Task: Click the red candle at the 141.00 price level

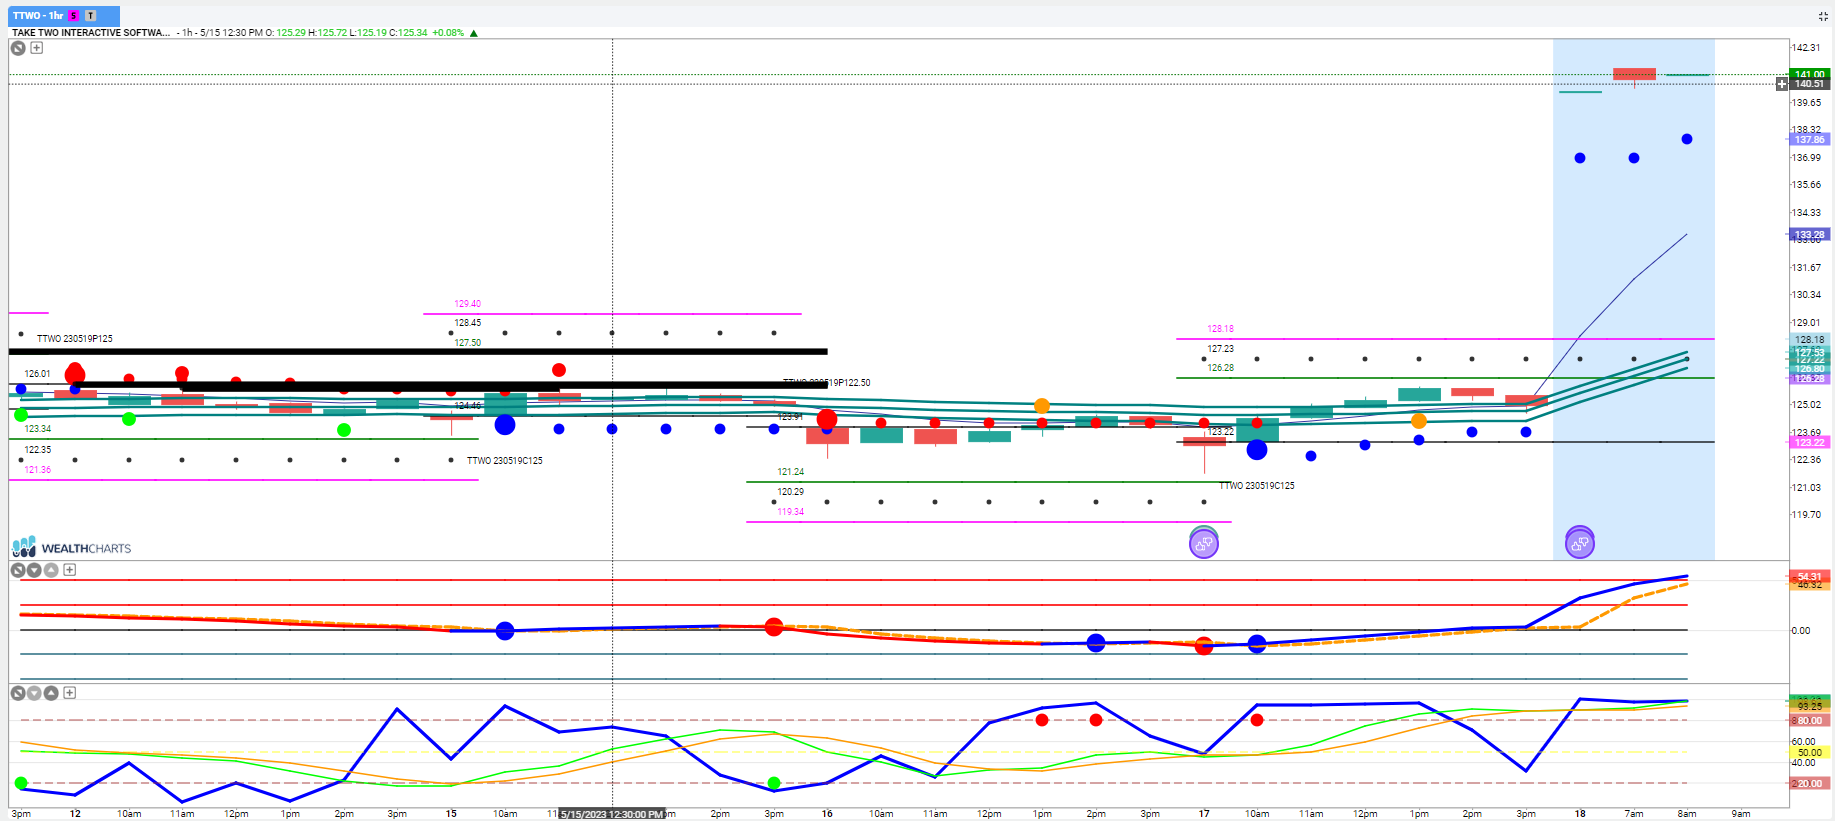Action: tap(1634, 74)
